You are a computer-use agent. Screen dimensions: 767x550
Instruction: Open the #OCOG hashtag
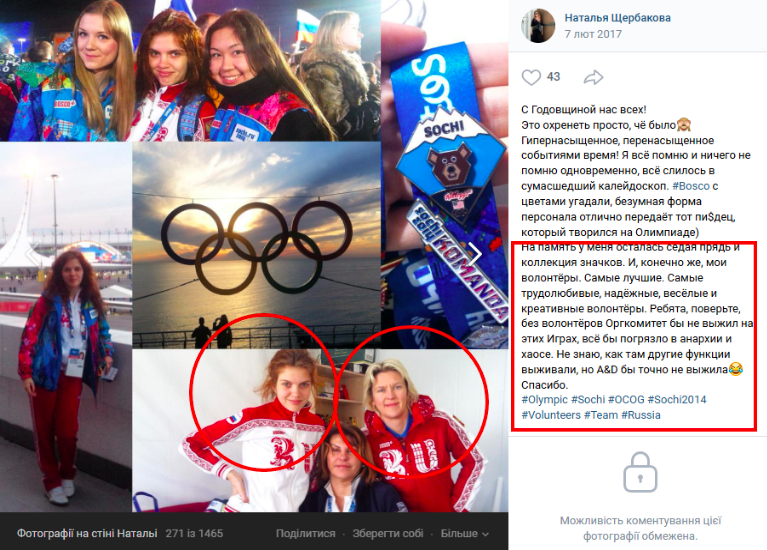[626, 400]
